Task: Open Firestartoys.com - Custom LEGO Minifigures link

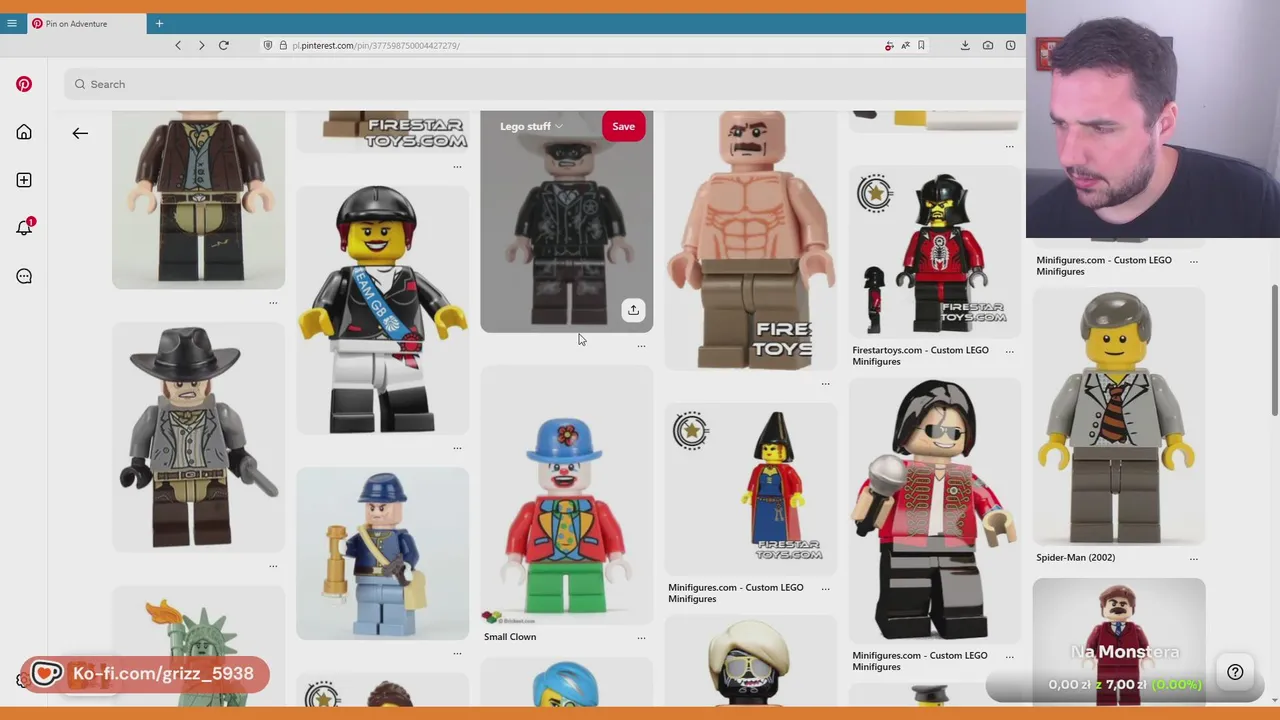Action: pos(920,356)
